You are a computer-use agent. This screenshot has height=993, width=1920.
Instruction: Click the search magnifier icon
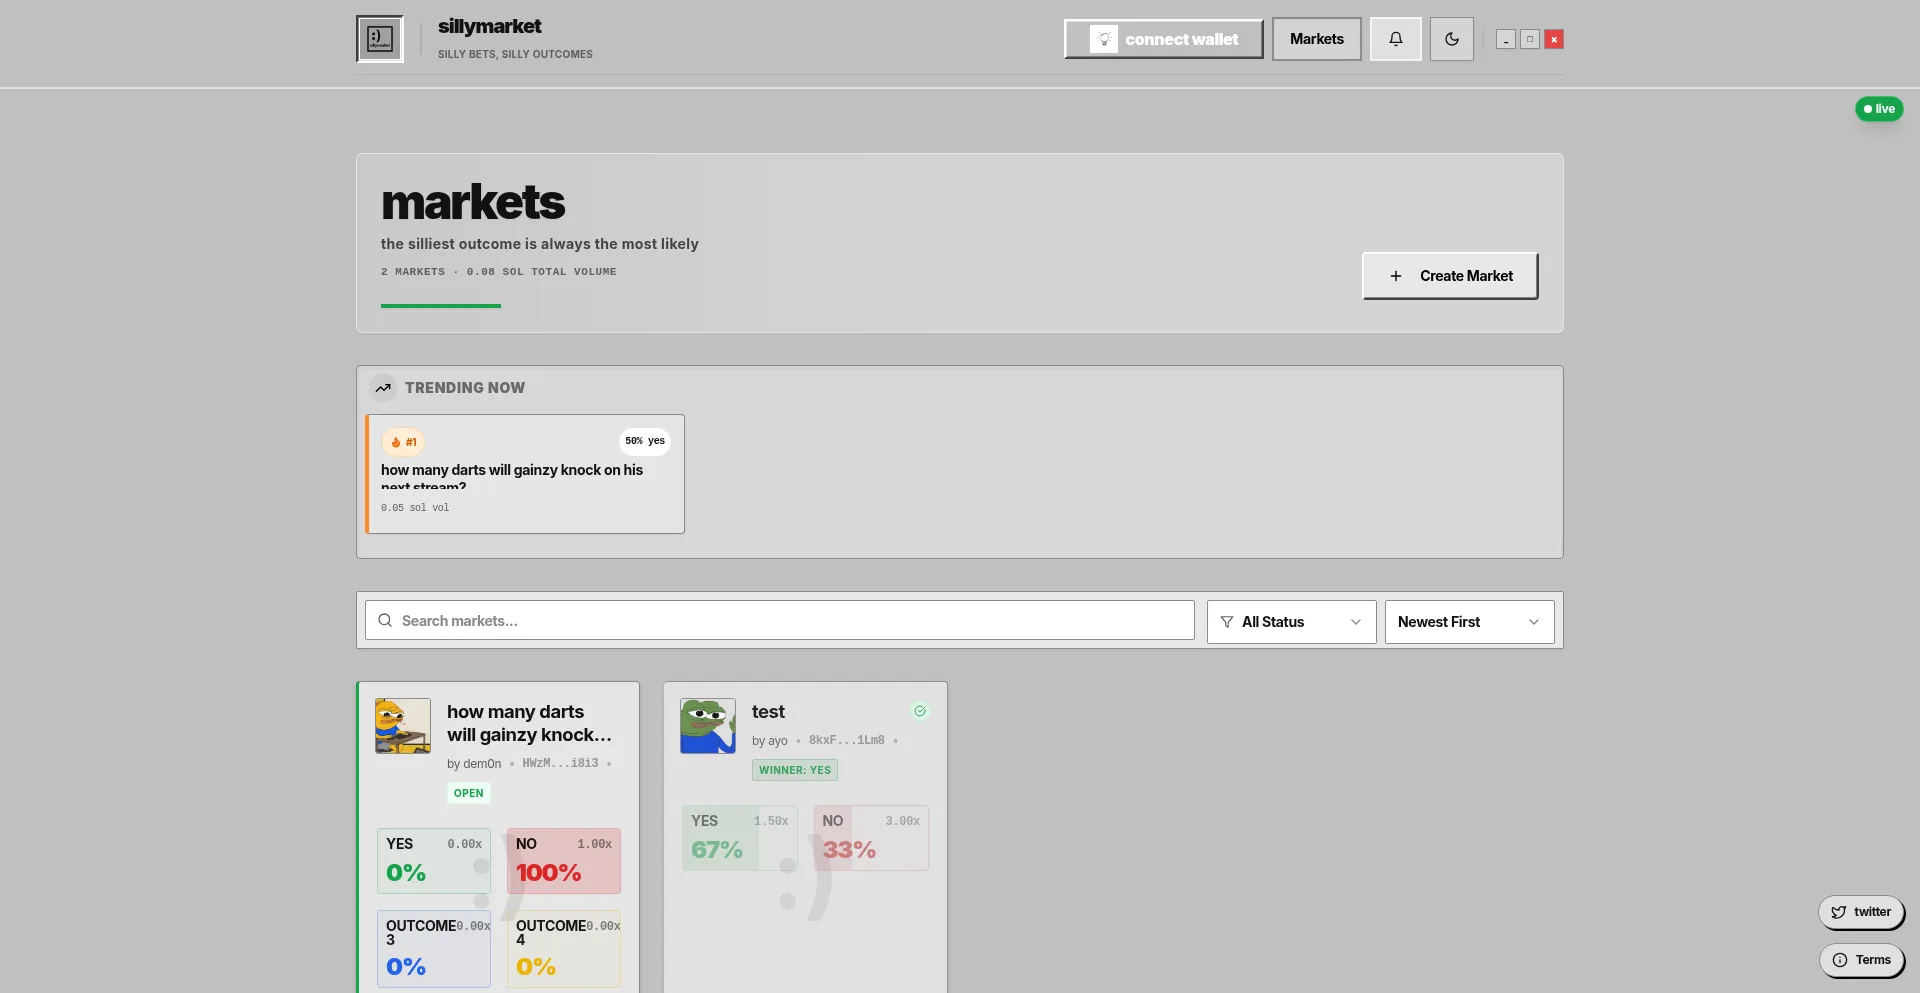point(385,621)
